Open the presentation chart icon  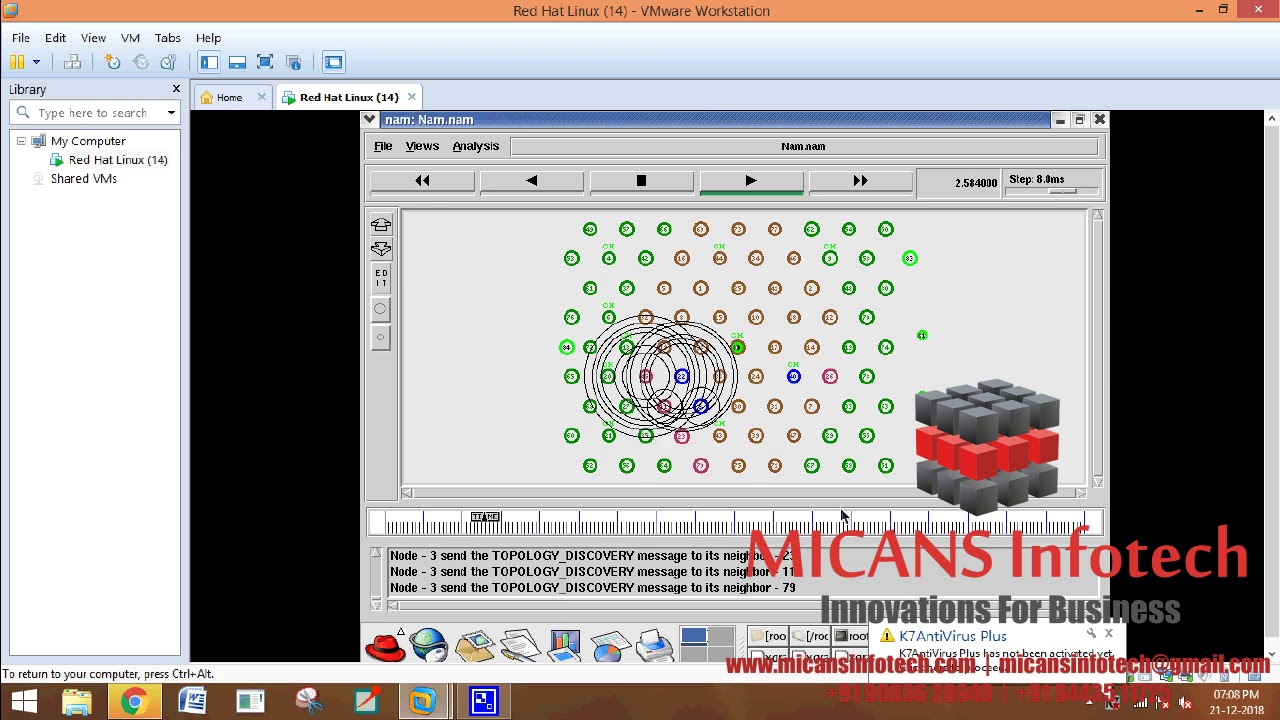pyautogui.click(x=564, y=646)
